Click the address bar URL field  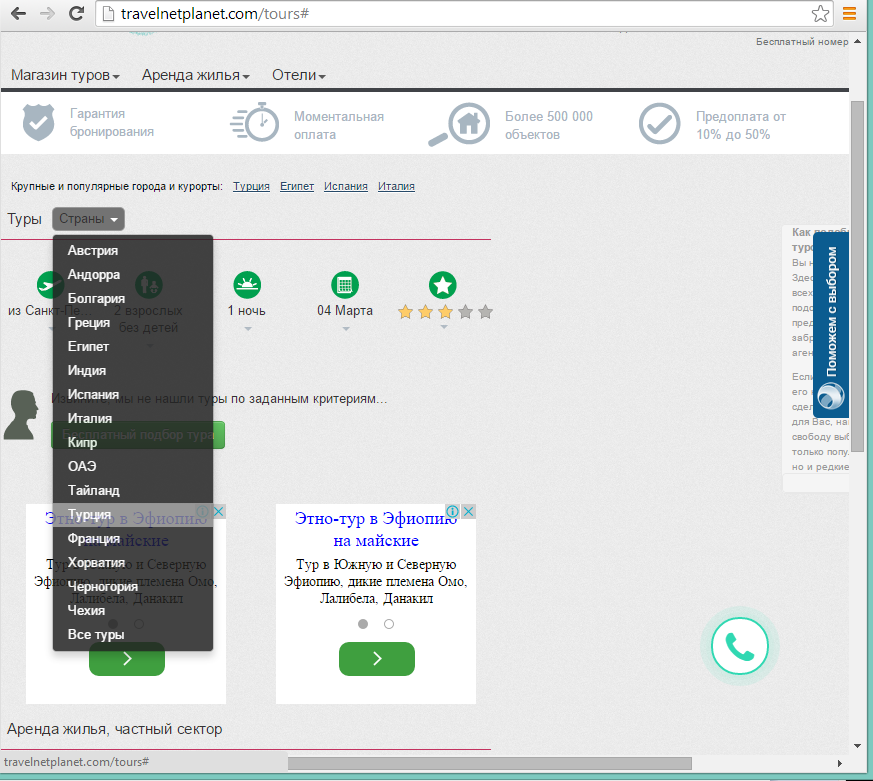[x=450, y=14]
